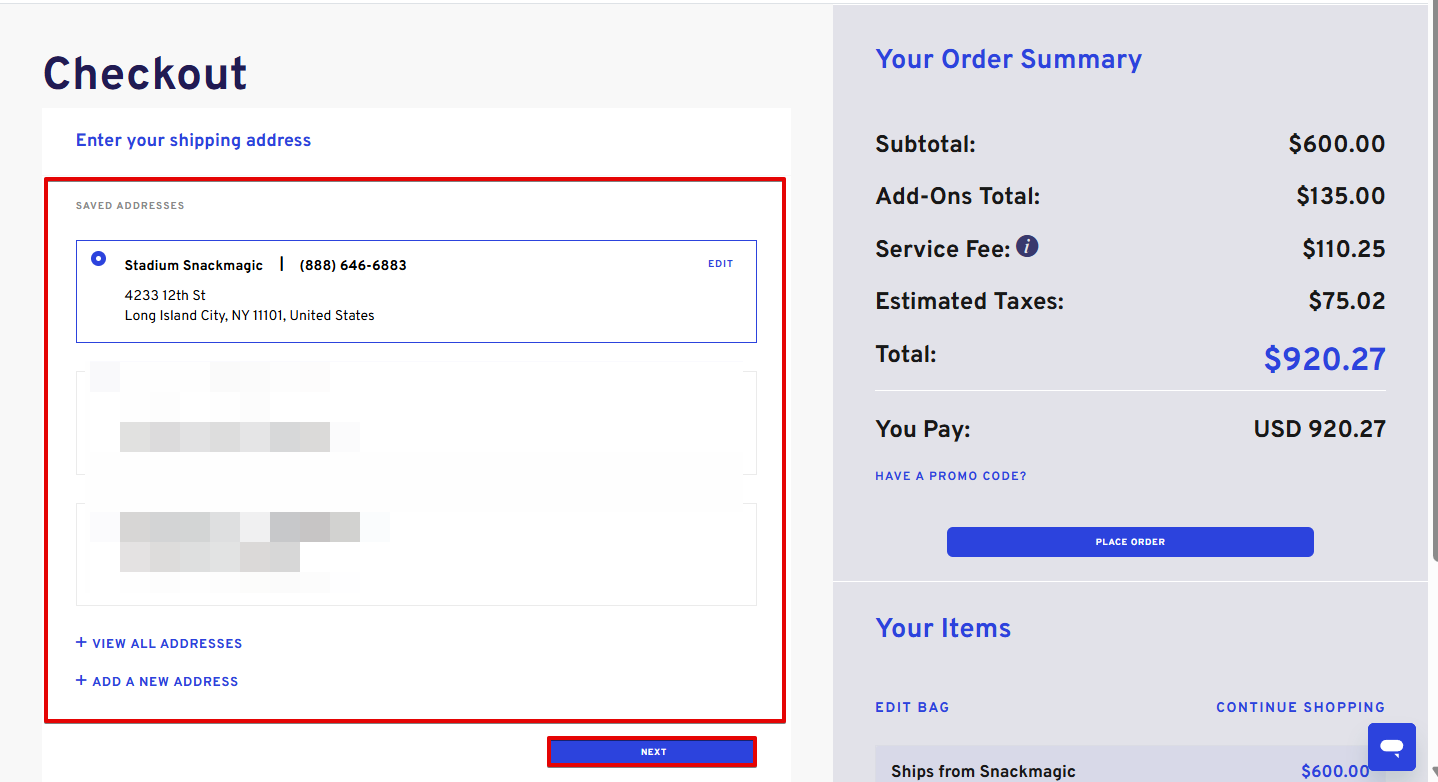Edit the Stadium Snackmagic address
Image resolution: width=1438 pixels, height=782 pixels.
(720, 264)
